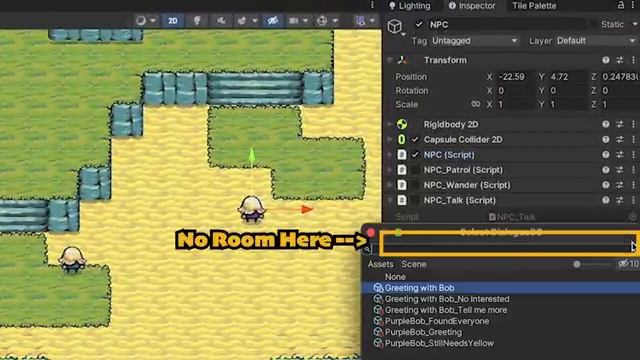Viewport: 640px width, 360px height.
Task: Click the GameObject cube icon
Action: click(395, 26)
